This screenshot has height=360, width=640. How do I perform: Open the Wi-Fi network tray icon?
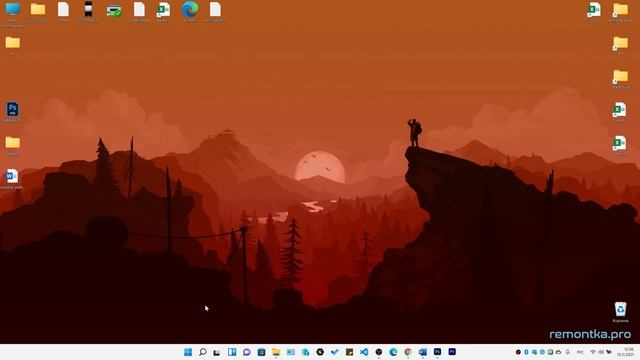point(593,352)
